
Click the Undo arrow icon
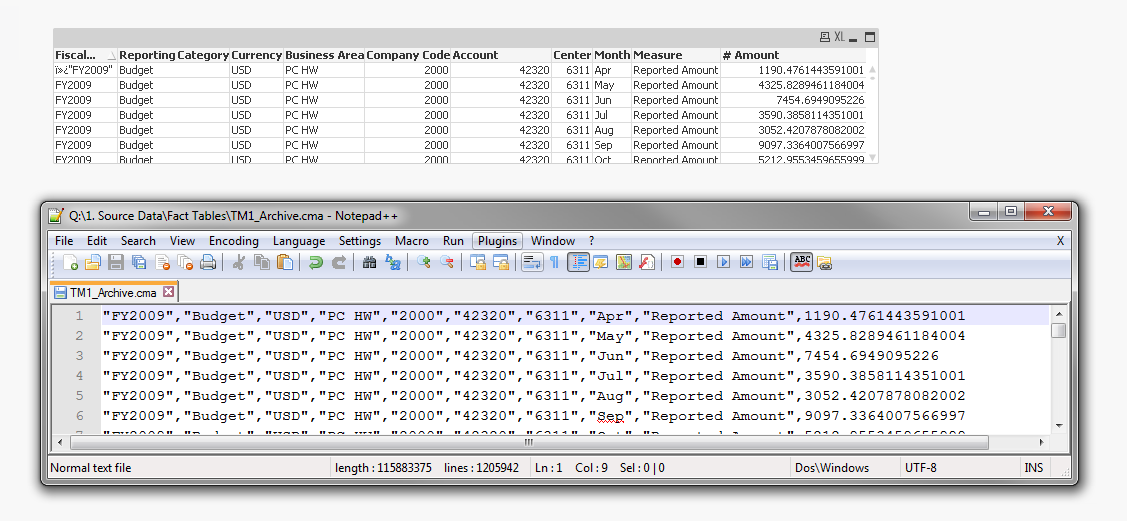tap(315, 262)
